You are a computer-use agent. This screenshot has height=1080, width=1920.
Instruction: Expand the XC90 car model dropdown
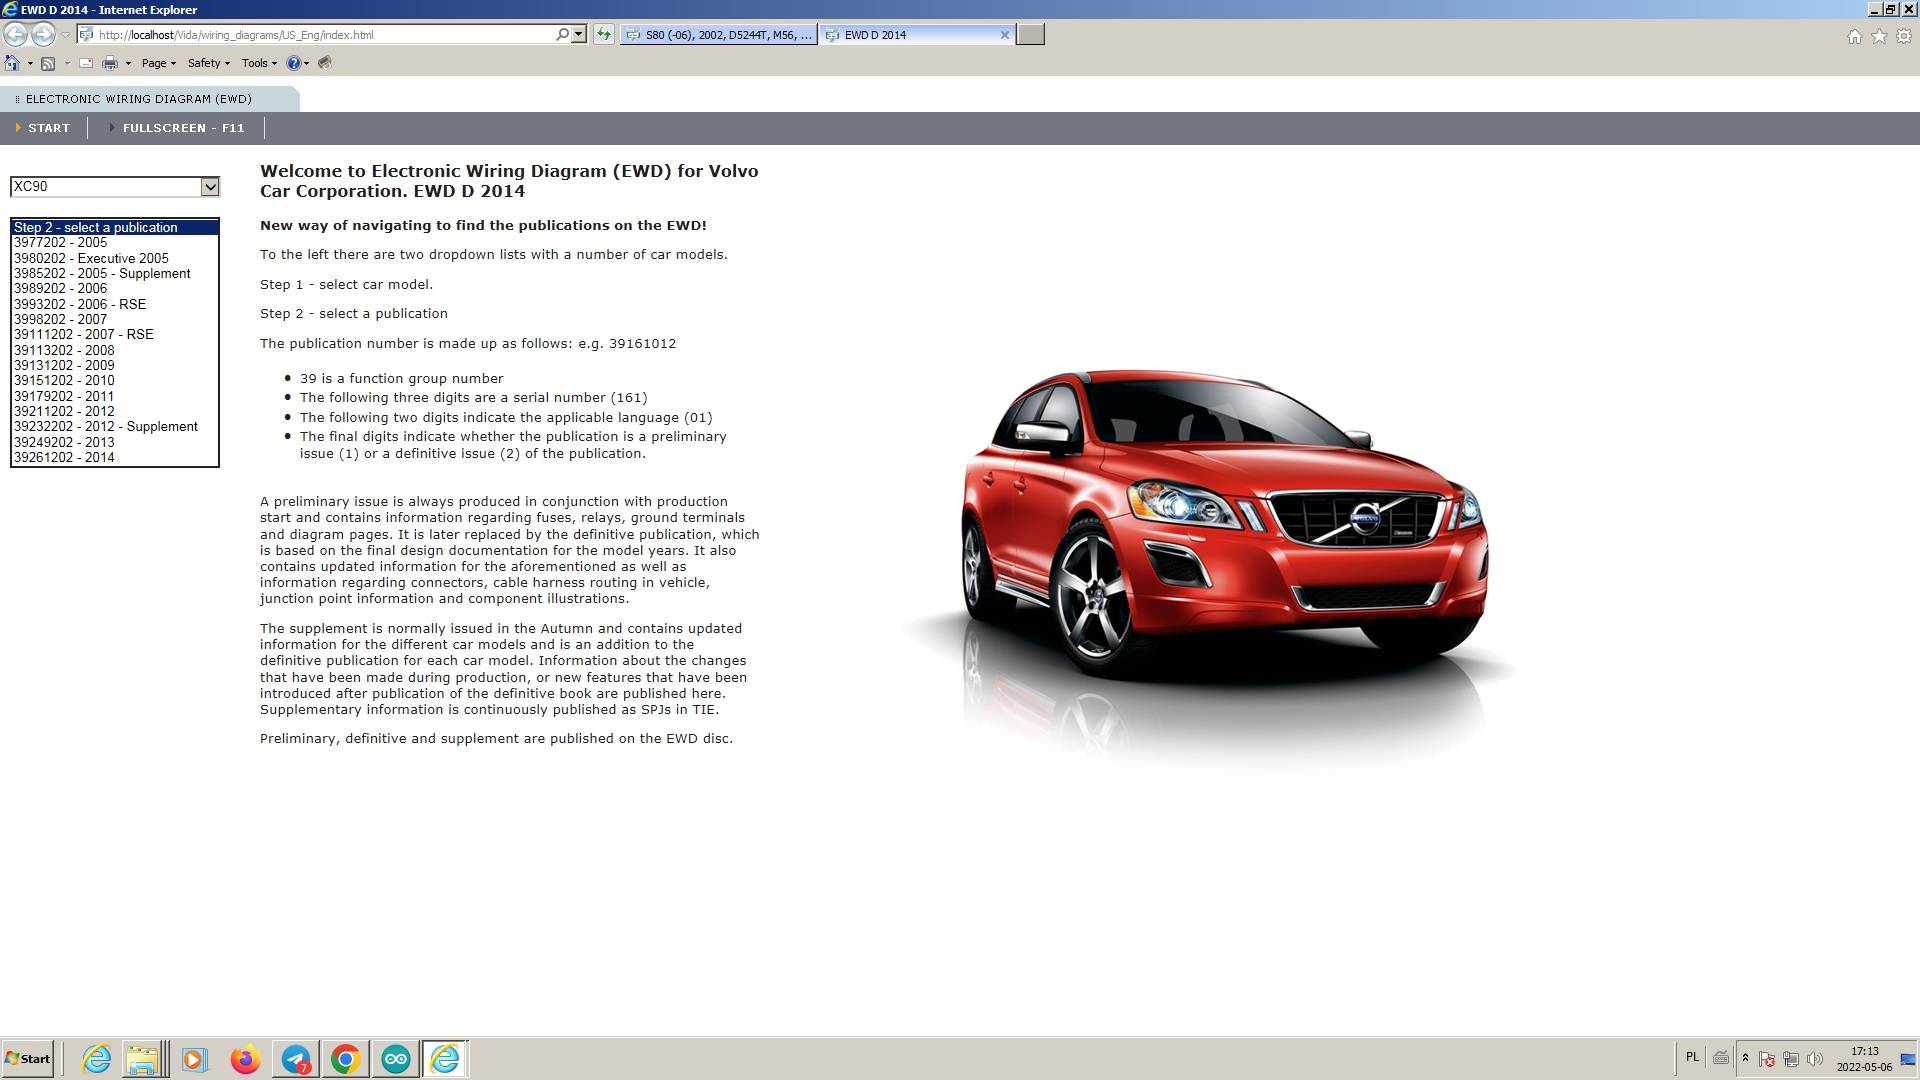point(209,186)
